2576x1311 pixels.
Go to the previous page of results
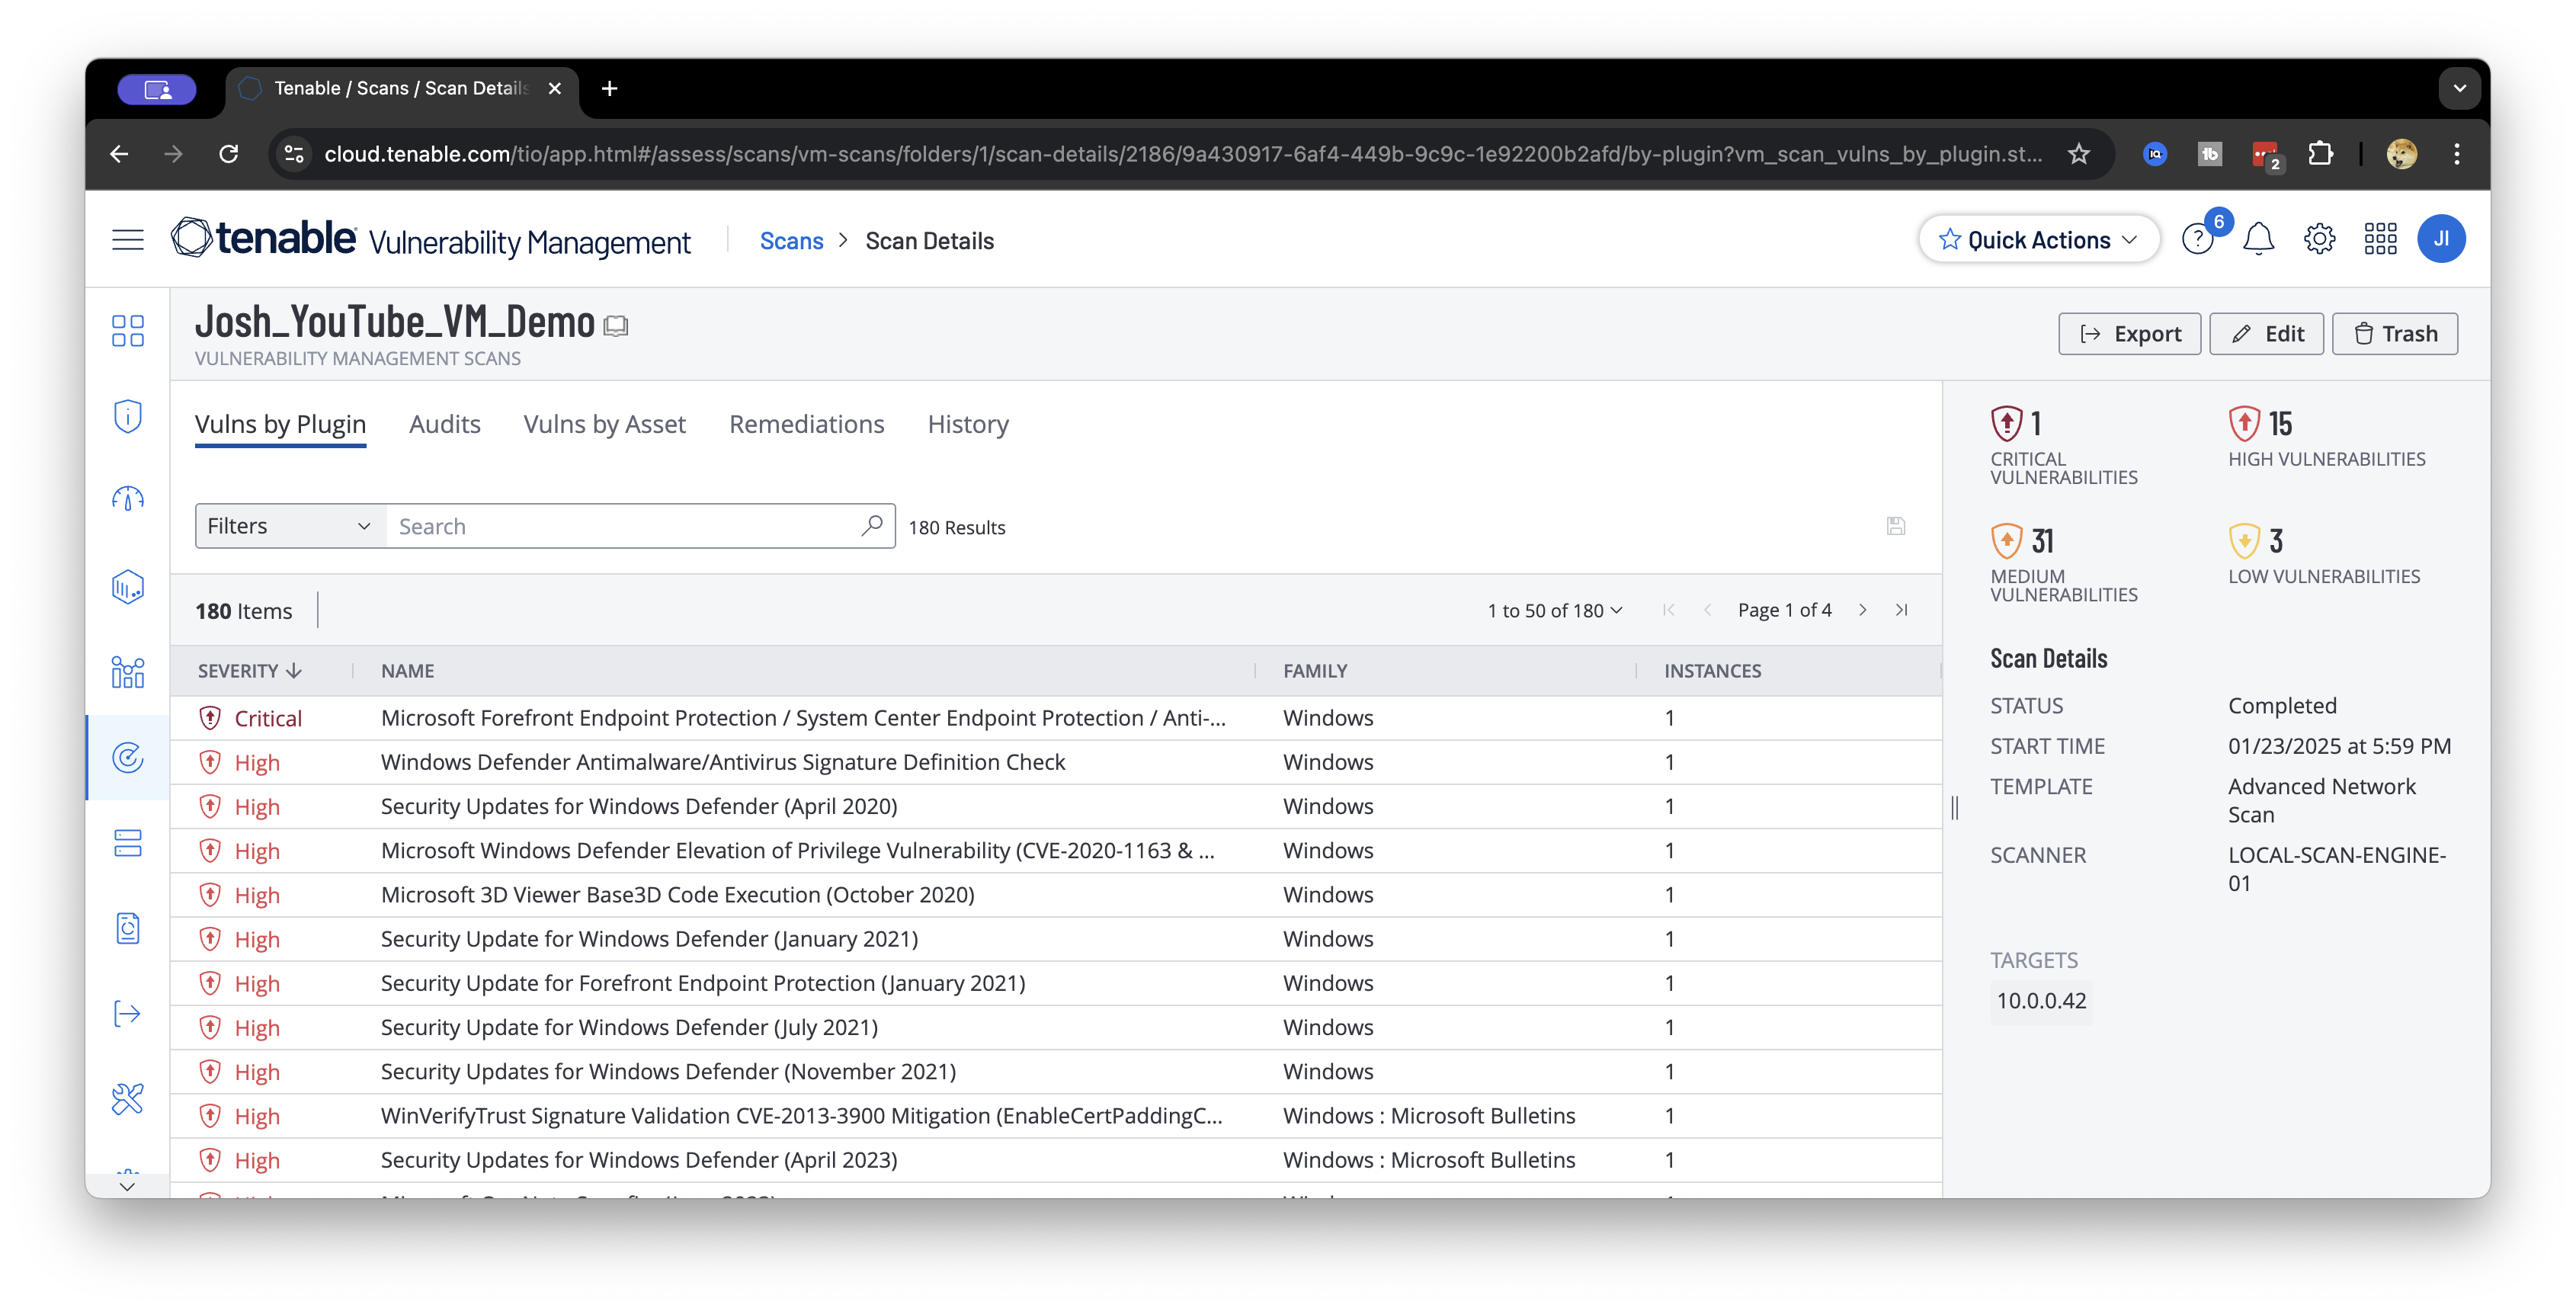tap(1708, 610)
